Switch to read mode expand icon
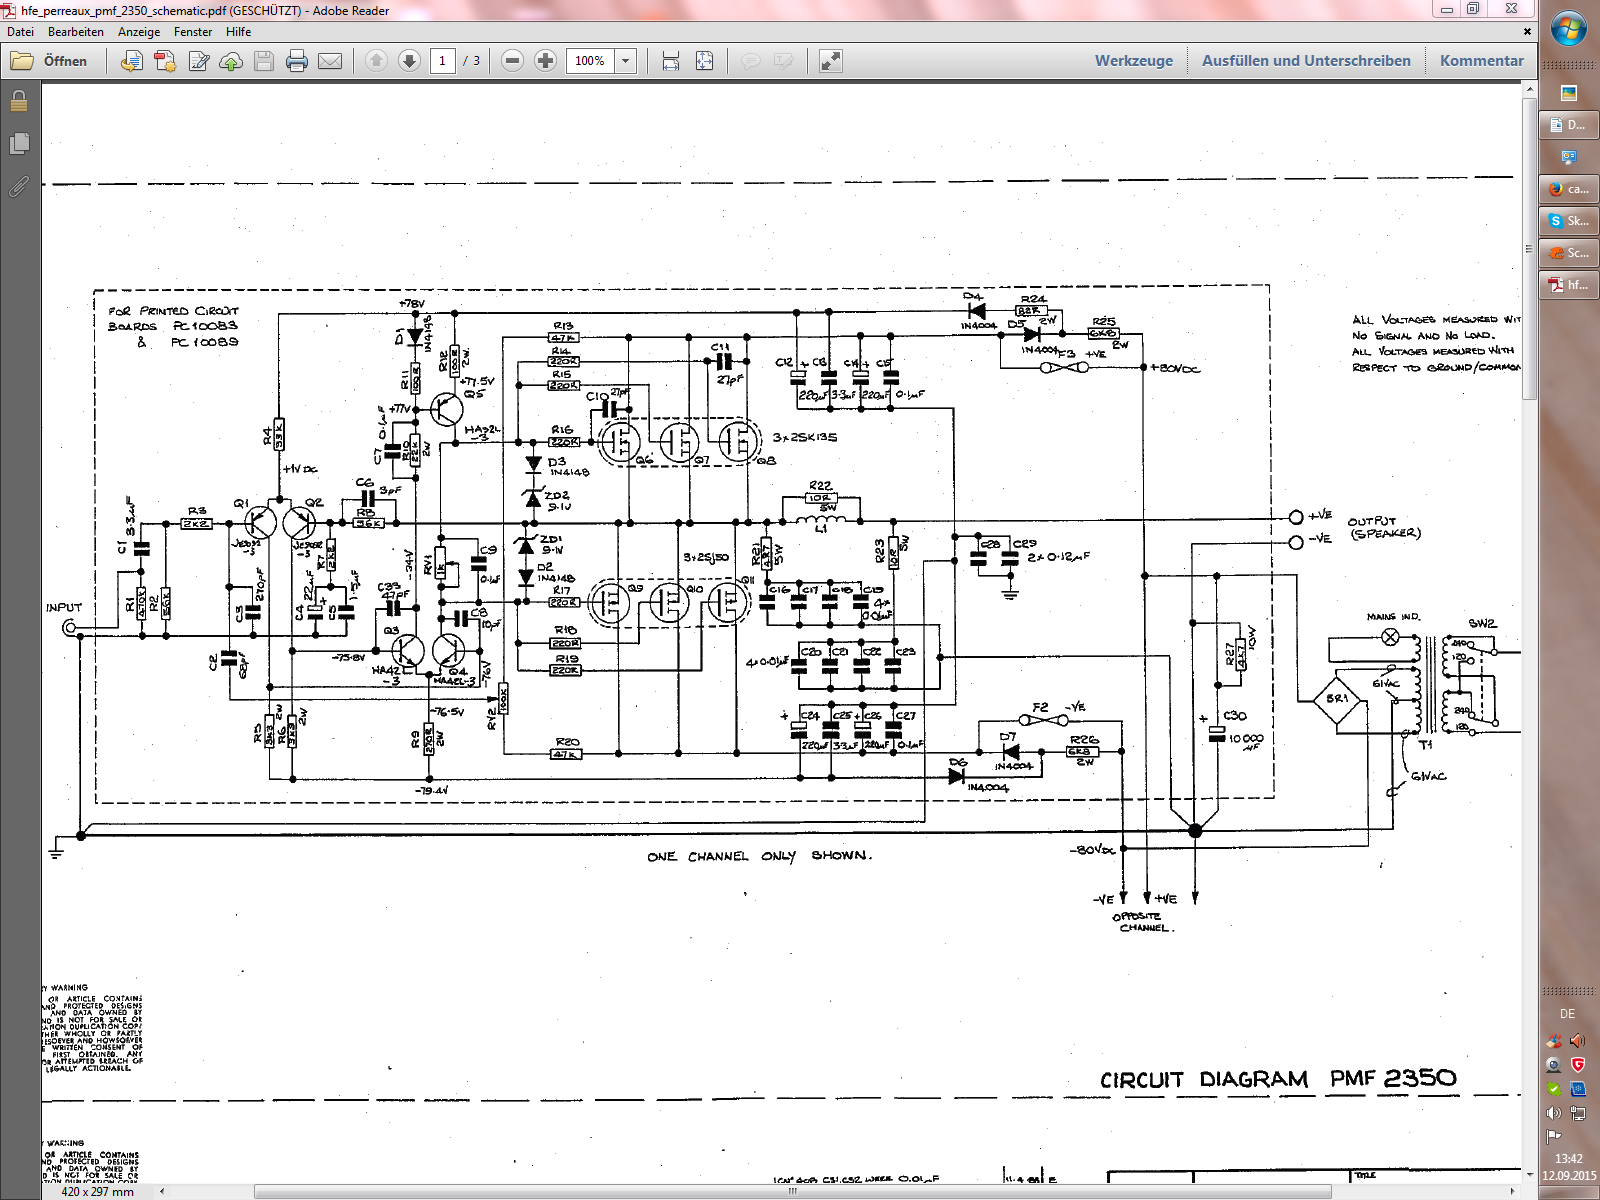This screenshot has width=1600, height=1200. coord(831,61)
